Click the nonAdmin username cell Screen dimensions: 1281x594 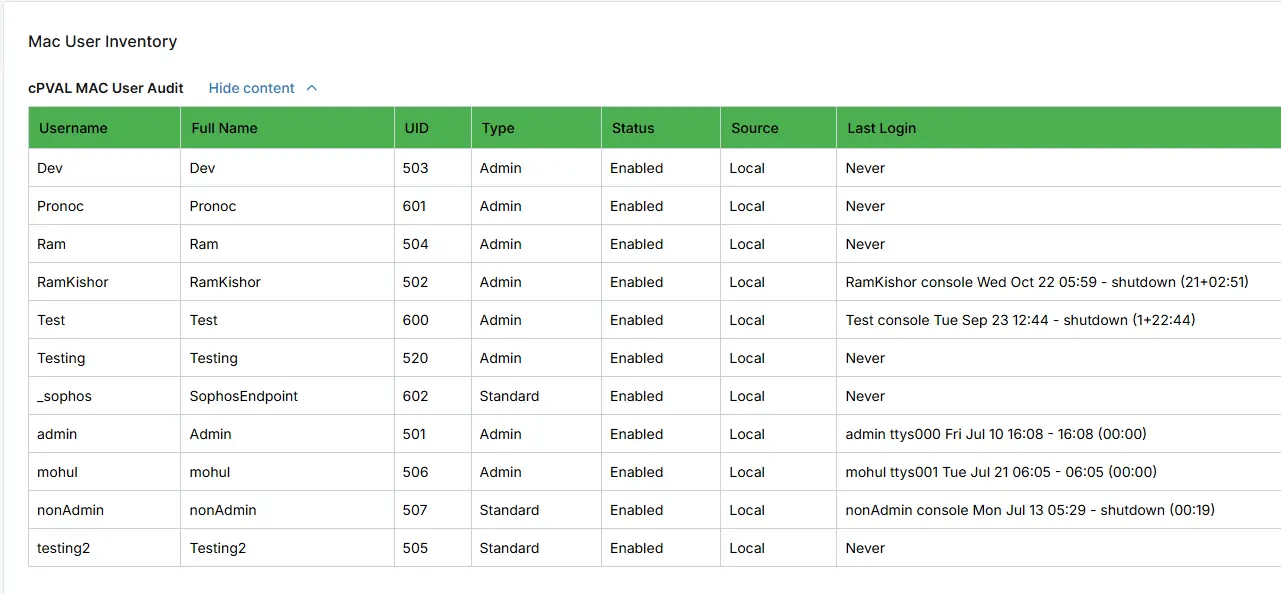104,510
